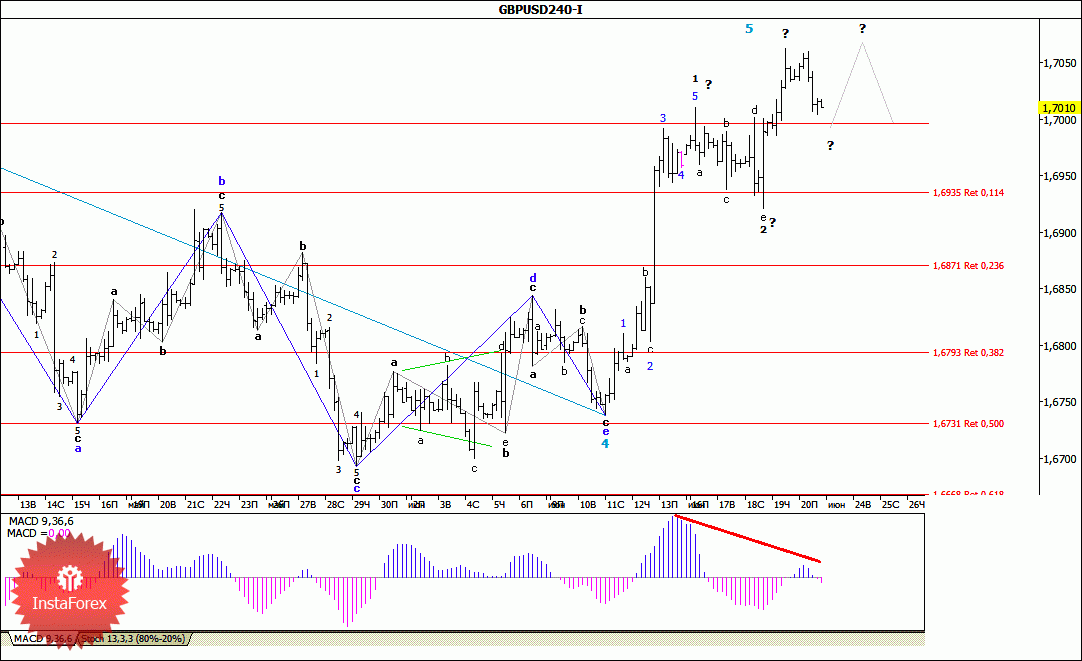Image resolution: width=1082 pixels, height=661 pixels.
Task: Click the 11C date label on time axis
Action: 616,504
